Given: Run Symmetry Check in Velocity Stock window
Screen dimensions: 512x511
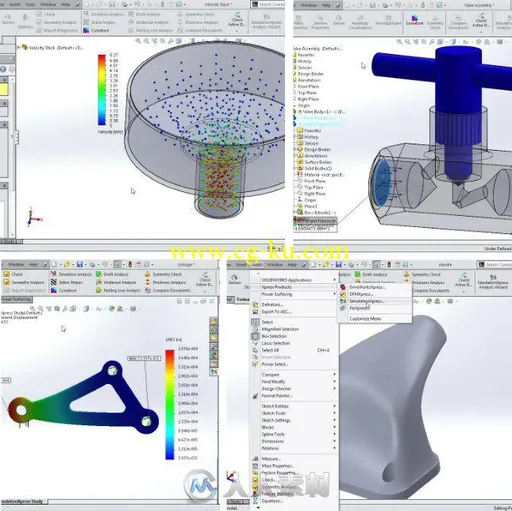Looking at the screenshot, I should click(196, 14).
